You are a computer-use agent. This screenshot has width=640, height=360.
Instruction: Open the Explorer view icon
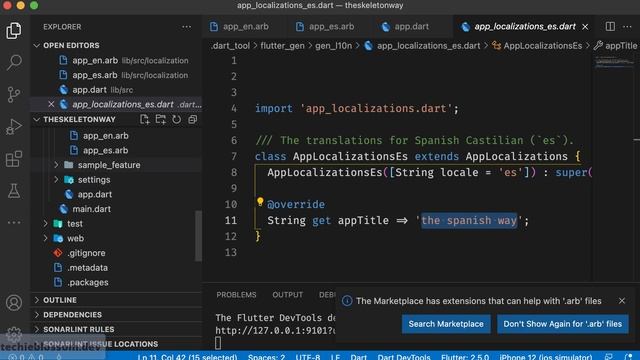point(14,31)
